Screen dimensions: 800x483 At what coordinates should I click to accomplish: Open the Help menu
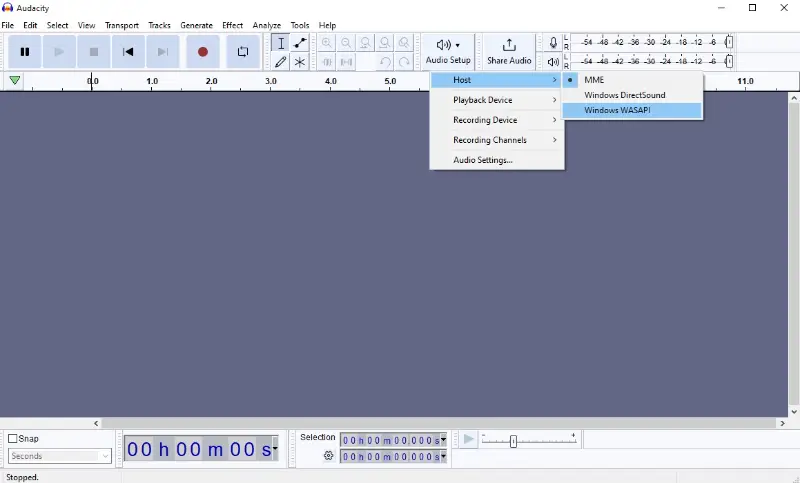327,25
